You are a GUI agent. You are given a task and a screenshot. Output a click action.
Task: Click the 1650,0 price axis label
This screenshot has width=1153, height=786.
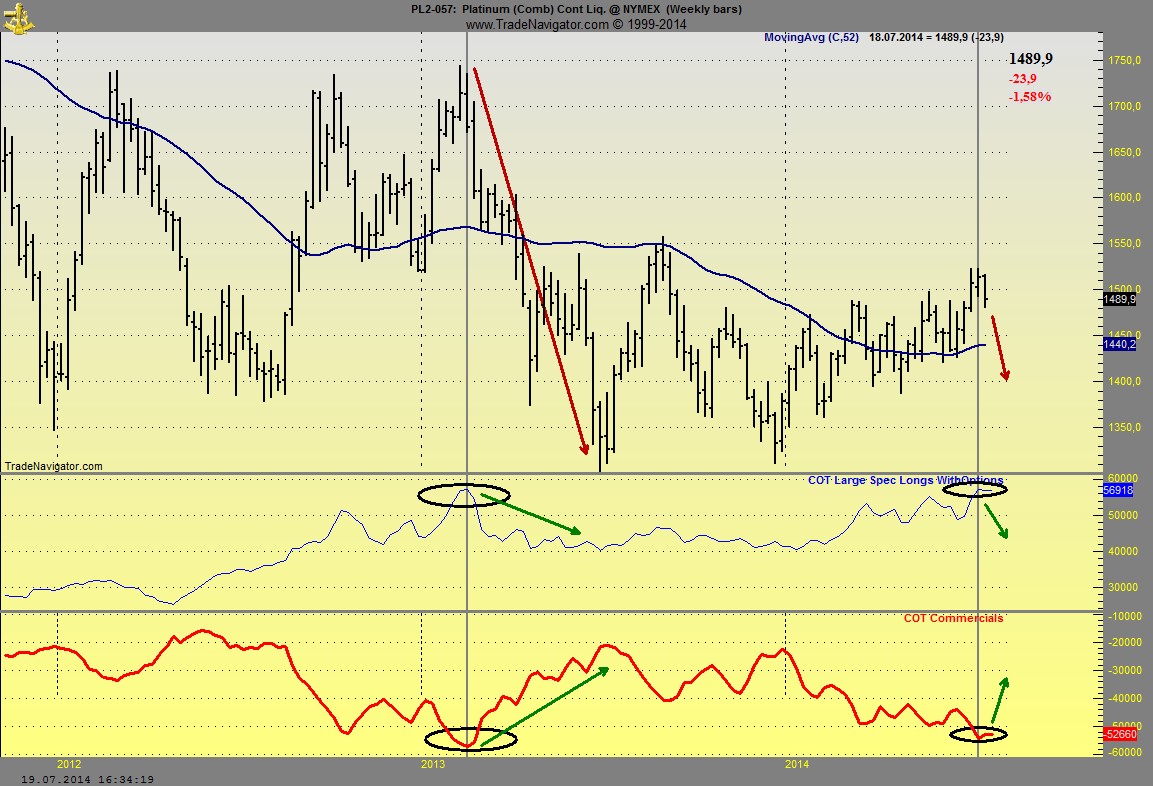pos(1124,152)
